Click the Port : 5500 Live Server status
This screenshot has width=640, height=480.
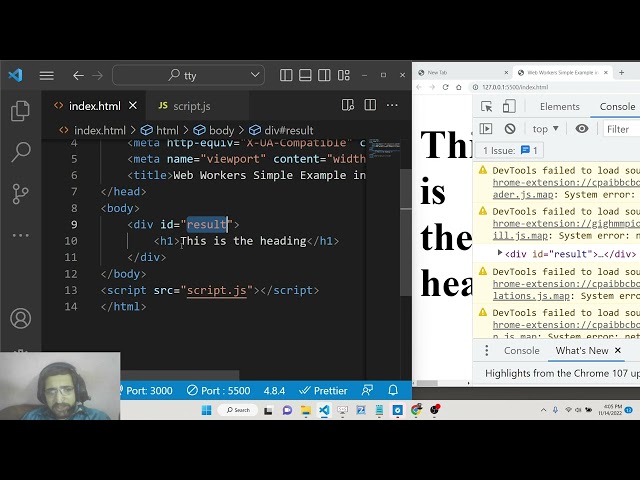[218, 391]
